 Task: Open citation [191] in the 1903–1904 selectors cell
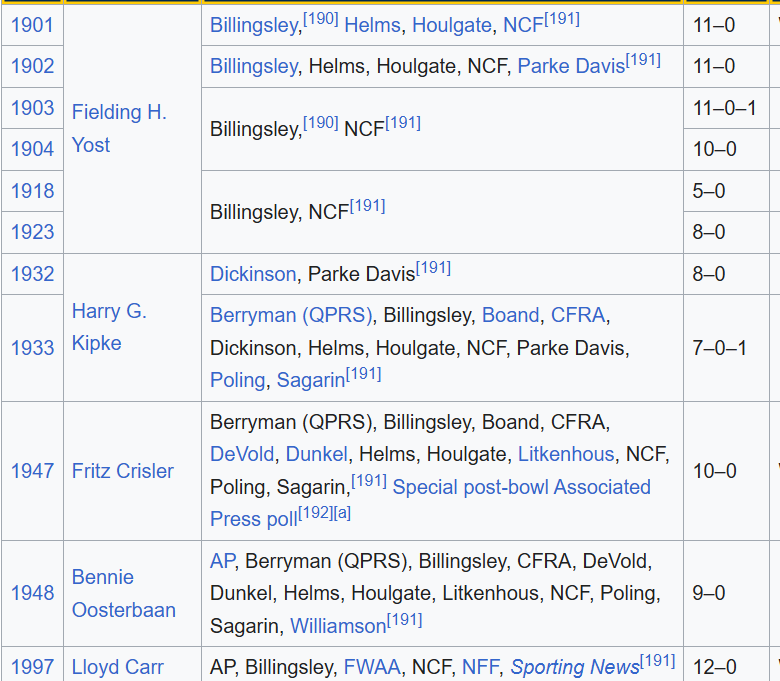tap(403, 123)
